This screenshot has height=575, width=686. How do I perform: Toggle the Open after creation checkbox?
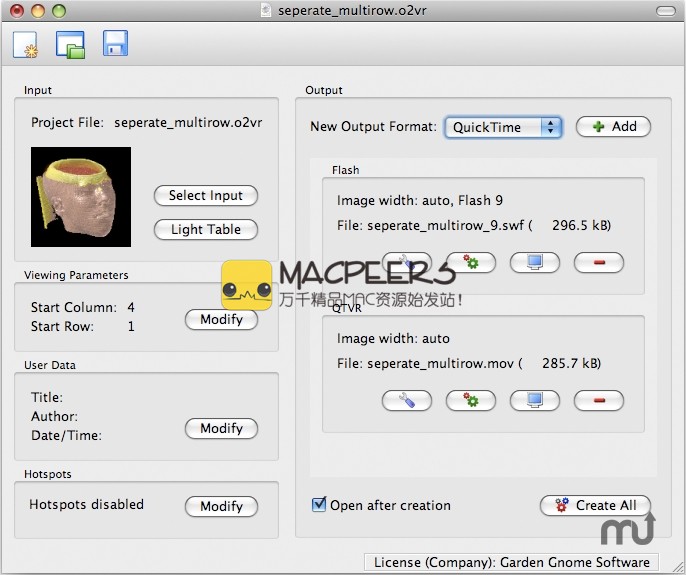click(x=319, y=505)
